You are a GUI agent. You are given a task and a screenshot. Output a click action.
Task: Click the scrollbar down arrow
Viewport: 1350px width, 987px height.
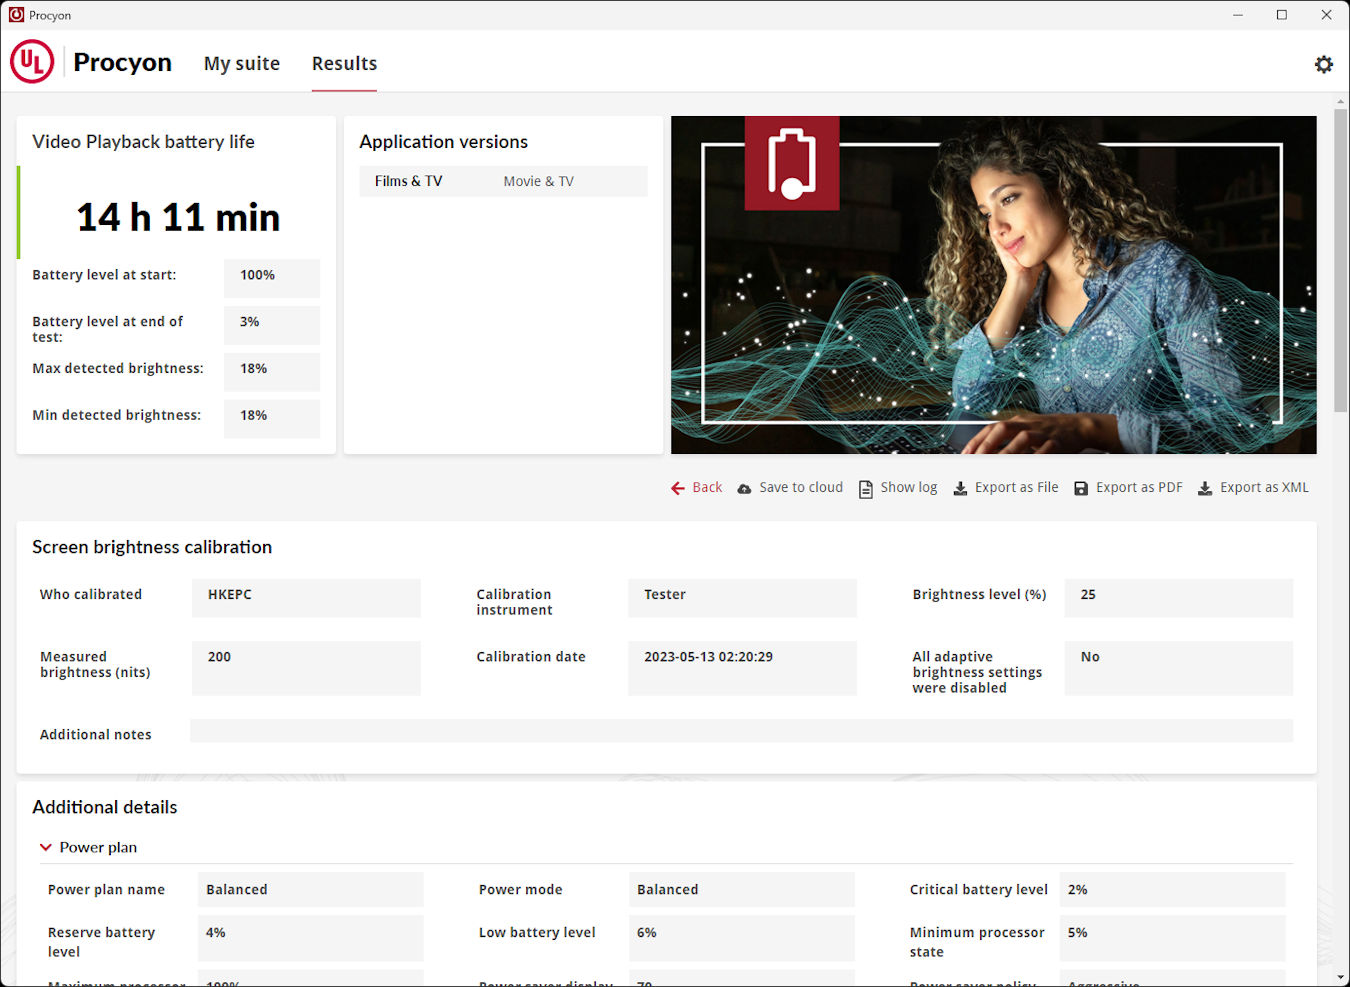[x=1340, y=977]
